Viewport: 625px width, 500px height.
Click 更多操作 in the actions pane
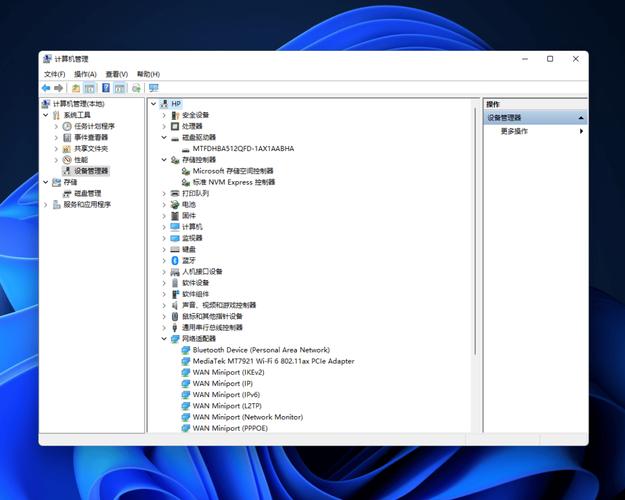(x=514, y=131)
